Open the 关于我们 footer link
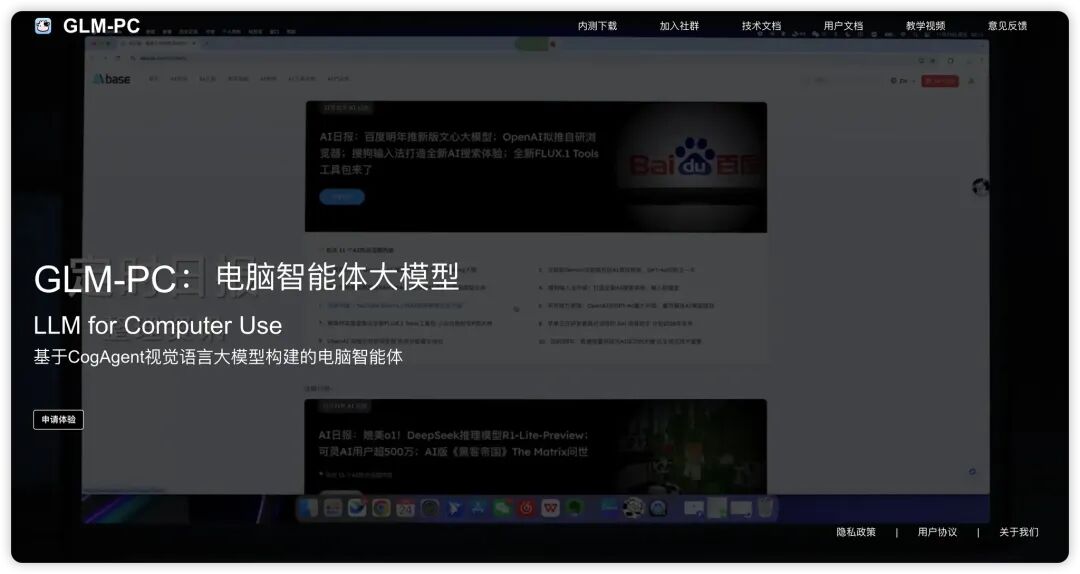This screenshot has width=1080, height=574. click(1019, 532)
